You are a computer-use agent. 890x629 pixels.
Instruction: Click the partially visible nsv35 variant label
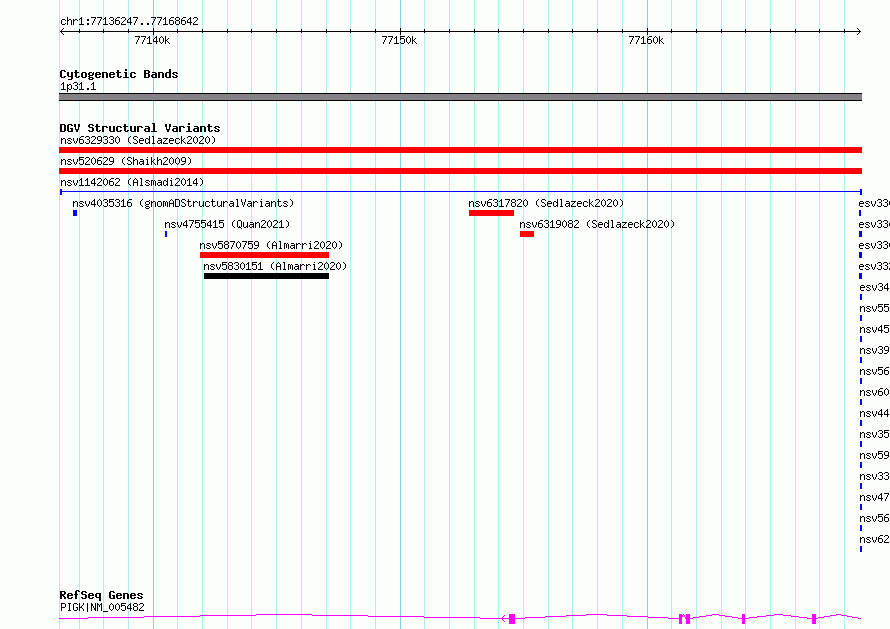pos(874,434)
